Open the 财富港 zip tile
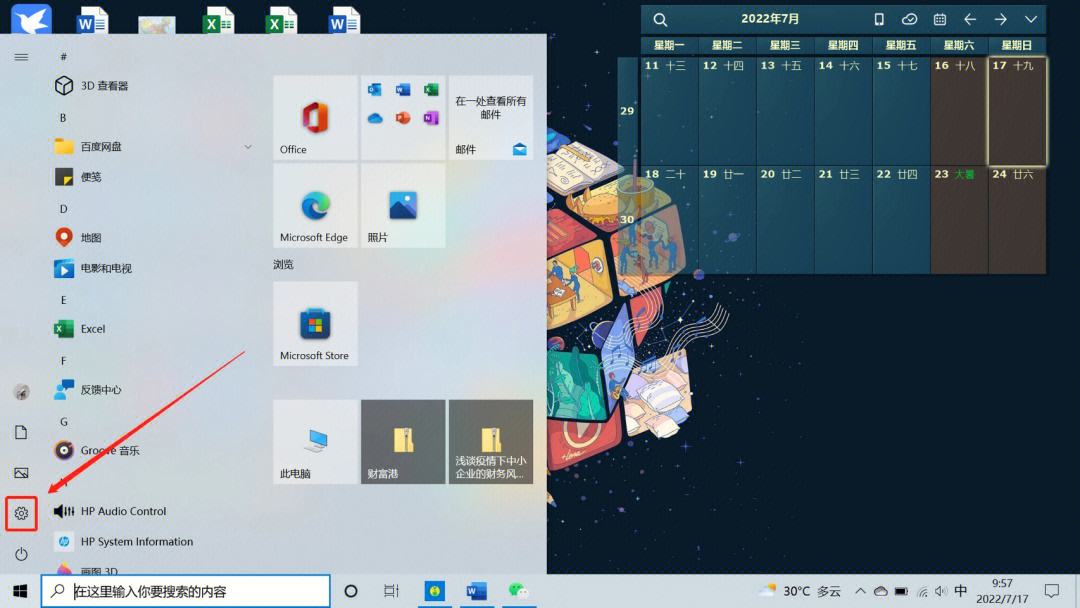 pyautogui.click(x=403, y=442)
